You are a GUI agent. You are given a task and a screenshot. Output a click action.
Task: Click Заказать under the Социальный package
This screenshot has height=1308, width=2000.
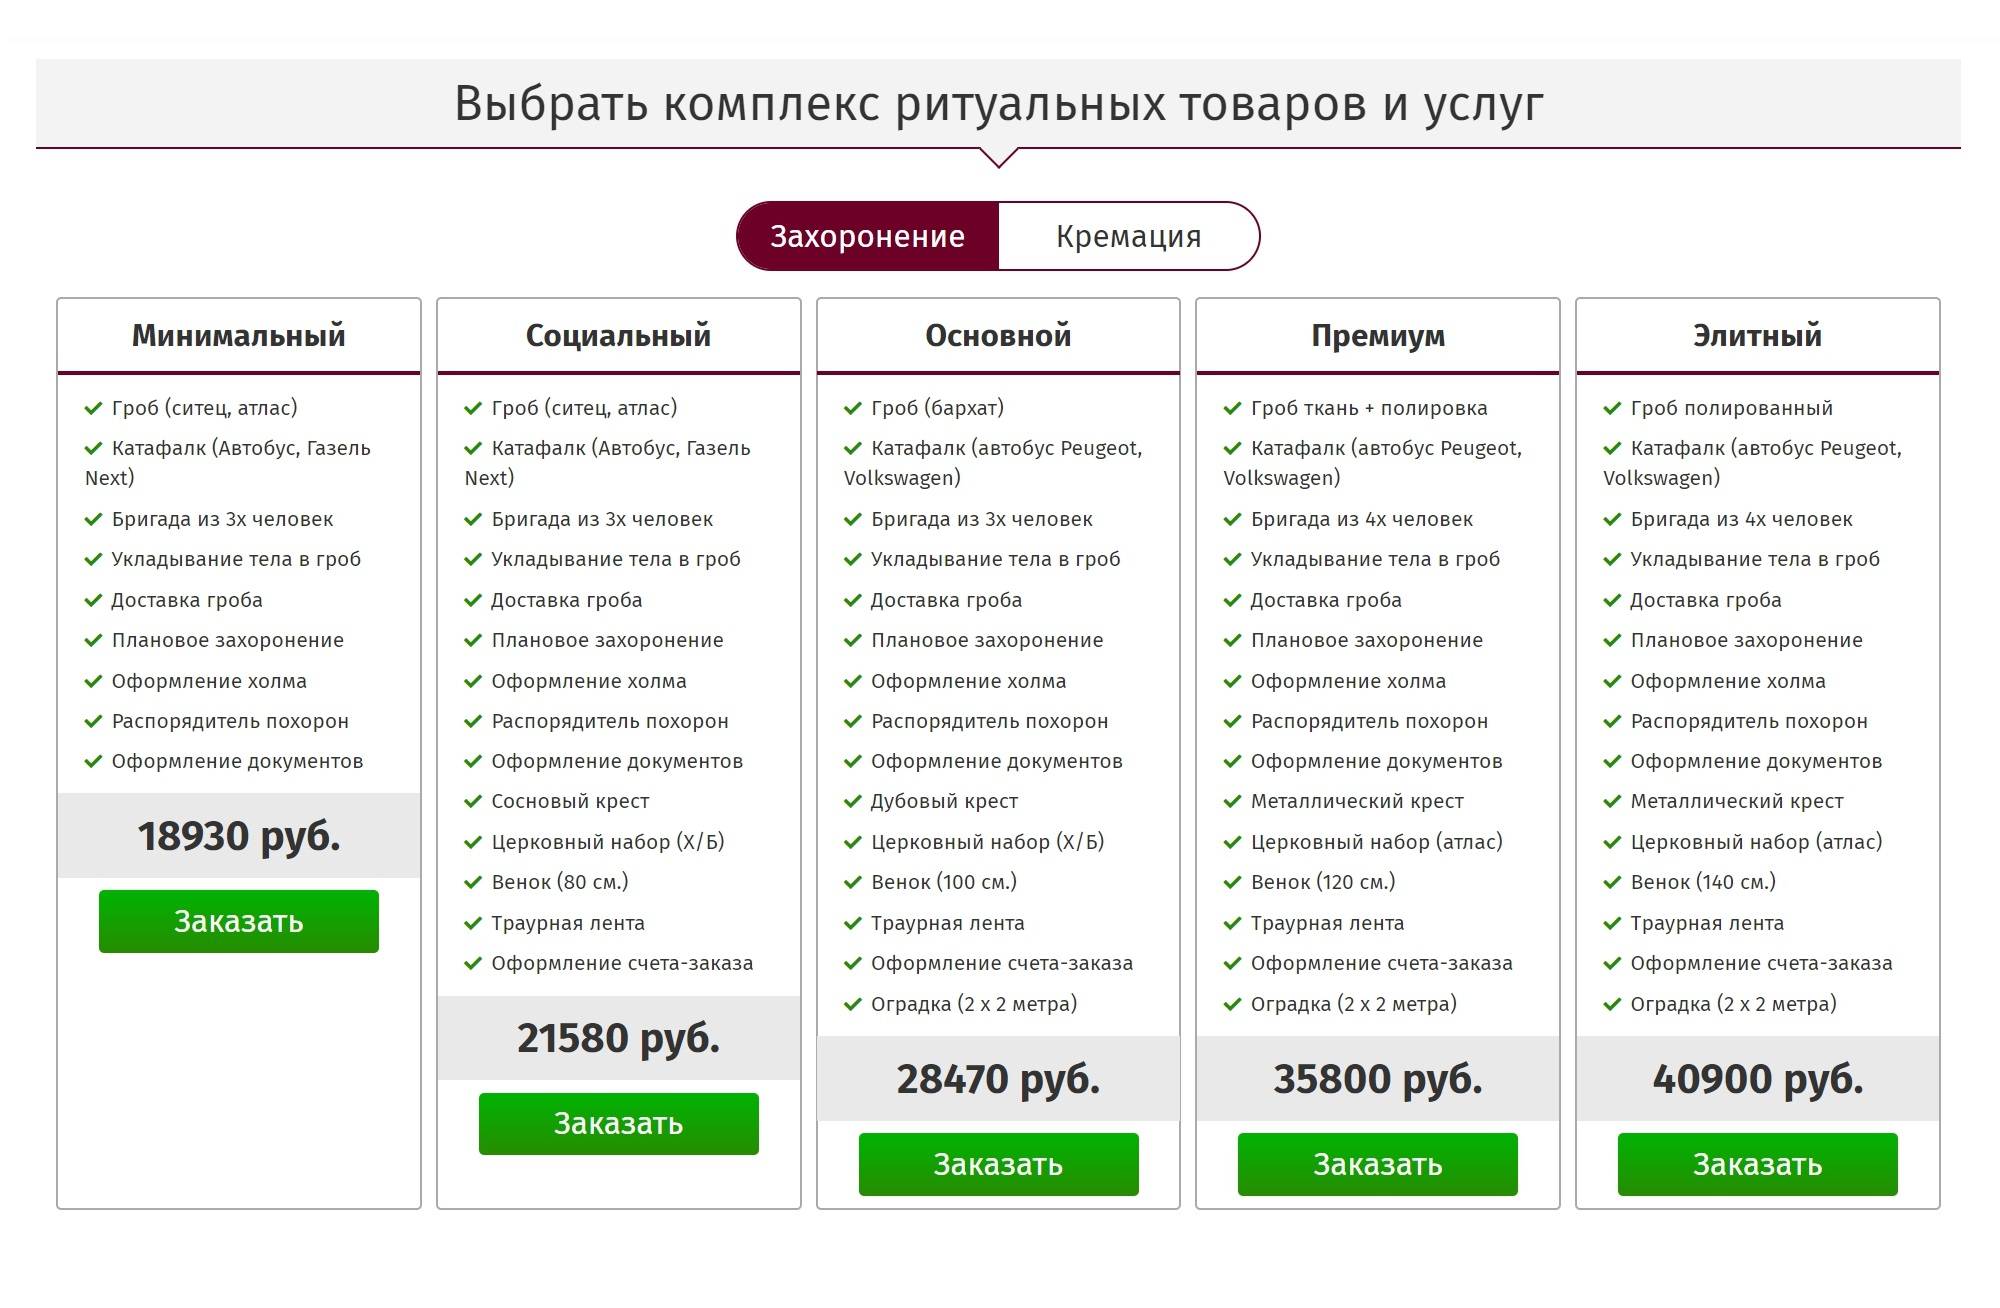click(618, 1124)
